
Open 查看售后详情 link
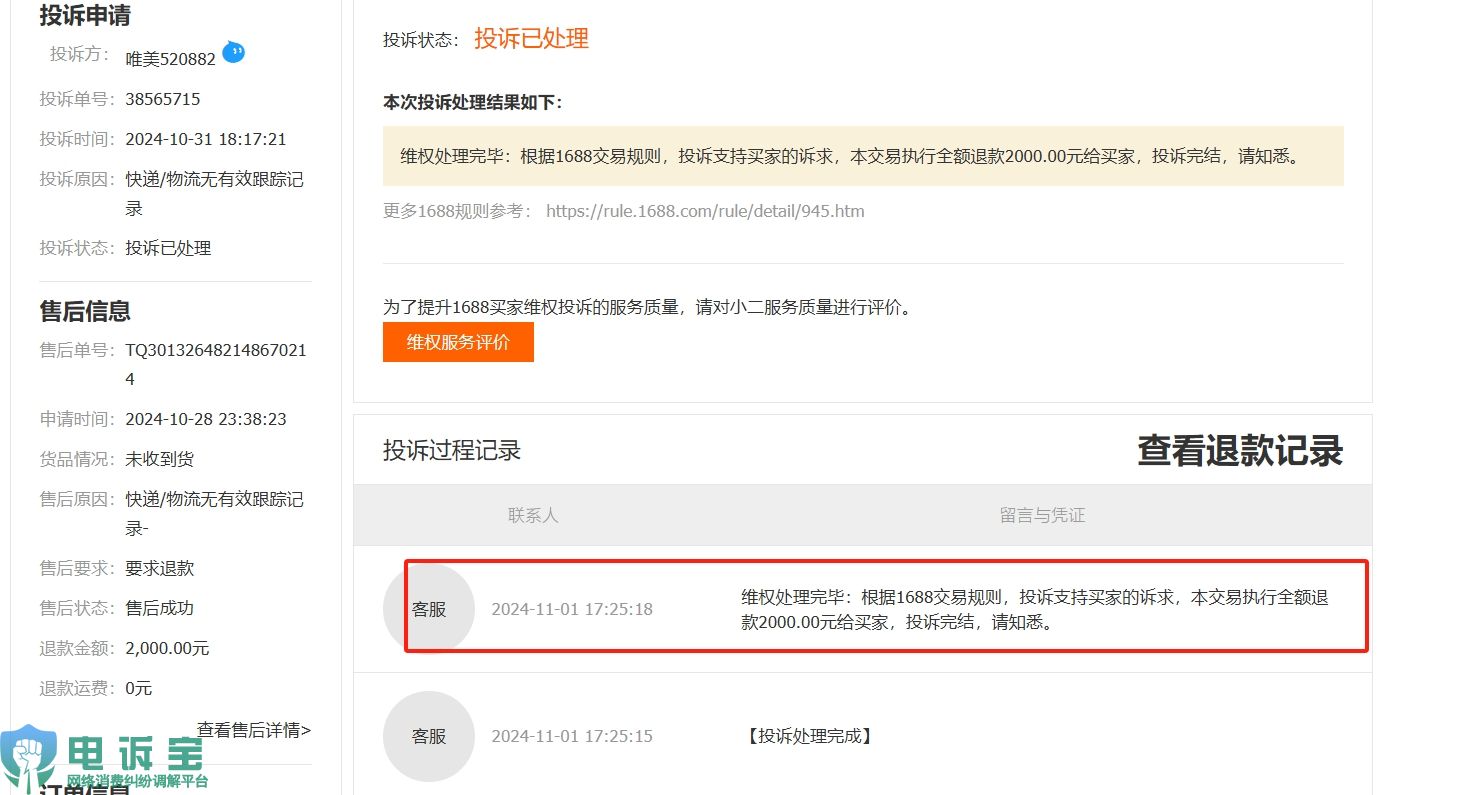(254, 730)
